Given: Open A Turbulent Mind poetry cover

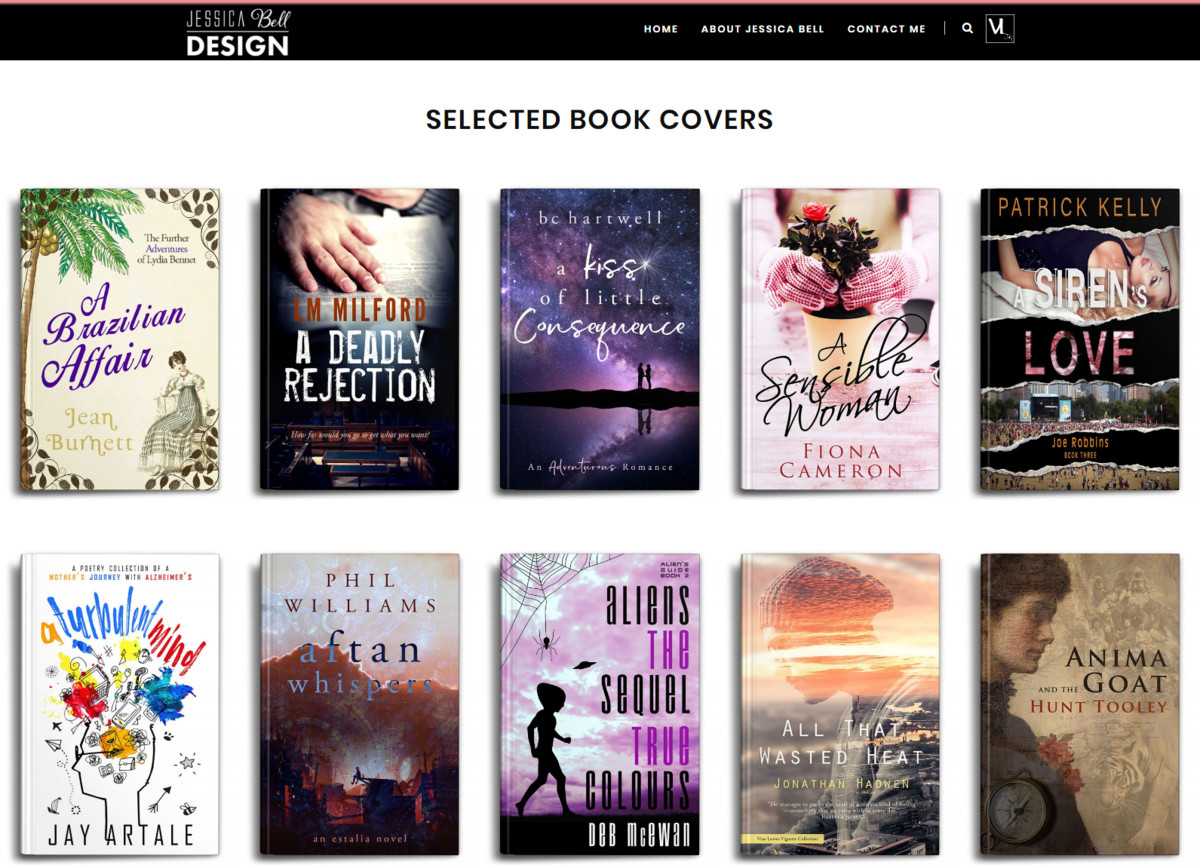Looking at the screenshot, I should click(120, 703).
